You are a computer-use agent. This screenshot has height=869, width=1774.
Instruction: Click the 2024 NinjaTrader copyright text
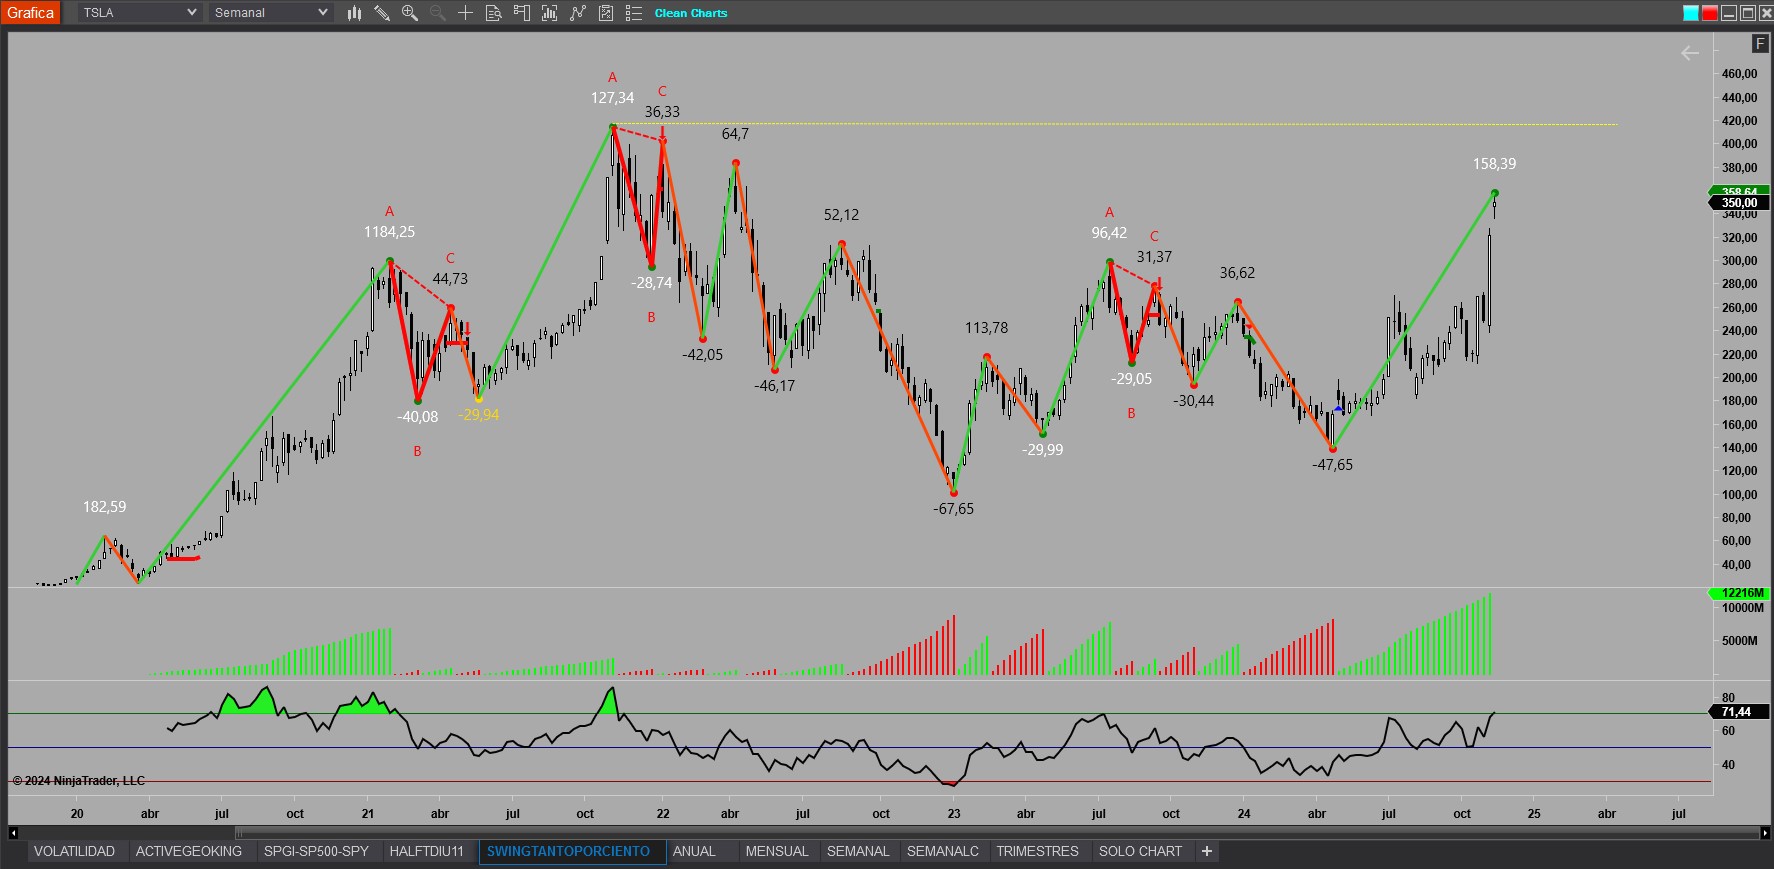tap(79, 781)
